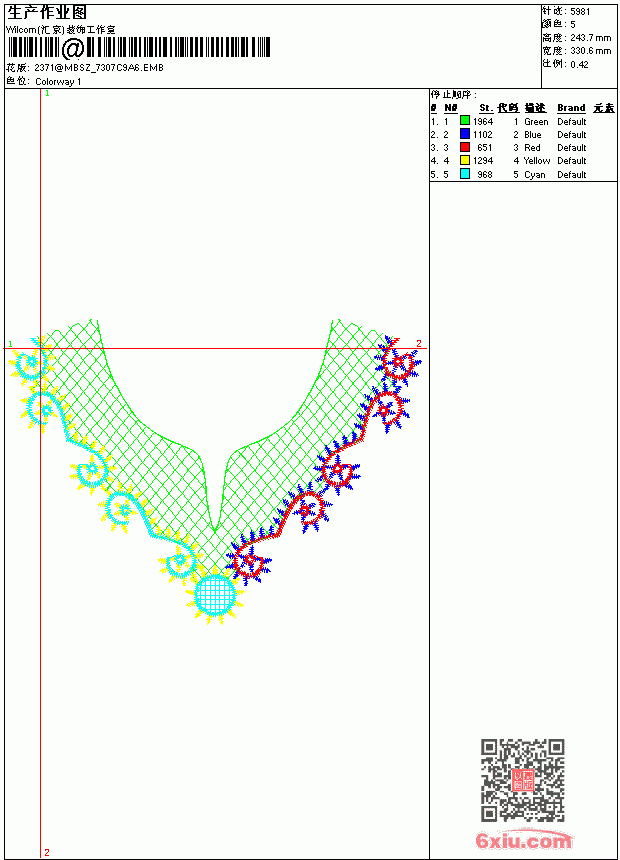Viewport: 620px width, 860px height.
Task: Click the yellow color swatch in stop sequence
Action: pyautogui.click(x=465, y=161)
